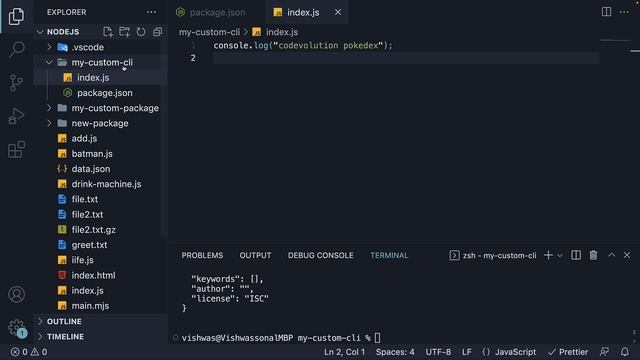Click the editor minimap
Image resolution: width=640 pixels, height=360 pixels.
(616, 41)
